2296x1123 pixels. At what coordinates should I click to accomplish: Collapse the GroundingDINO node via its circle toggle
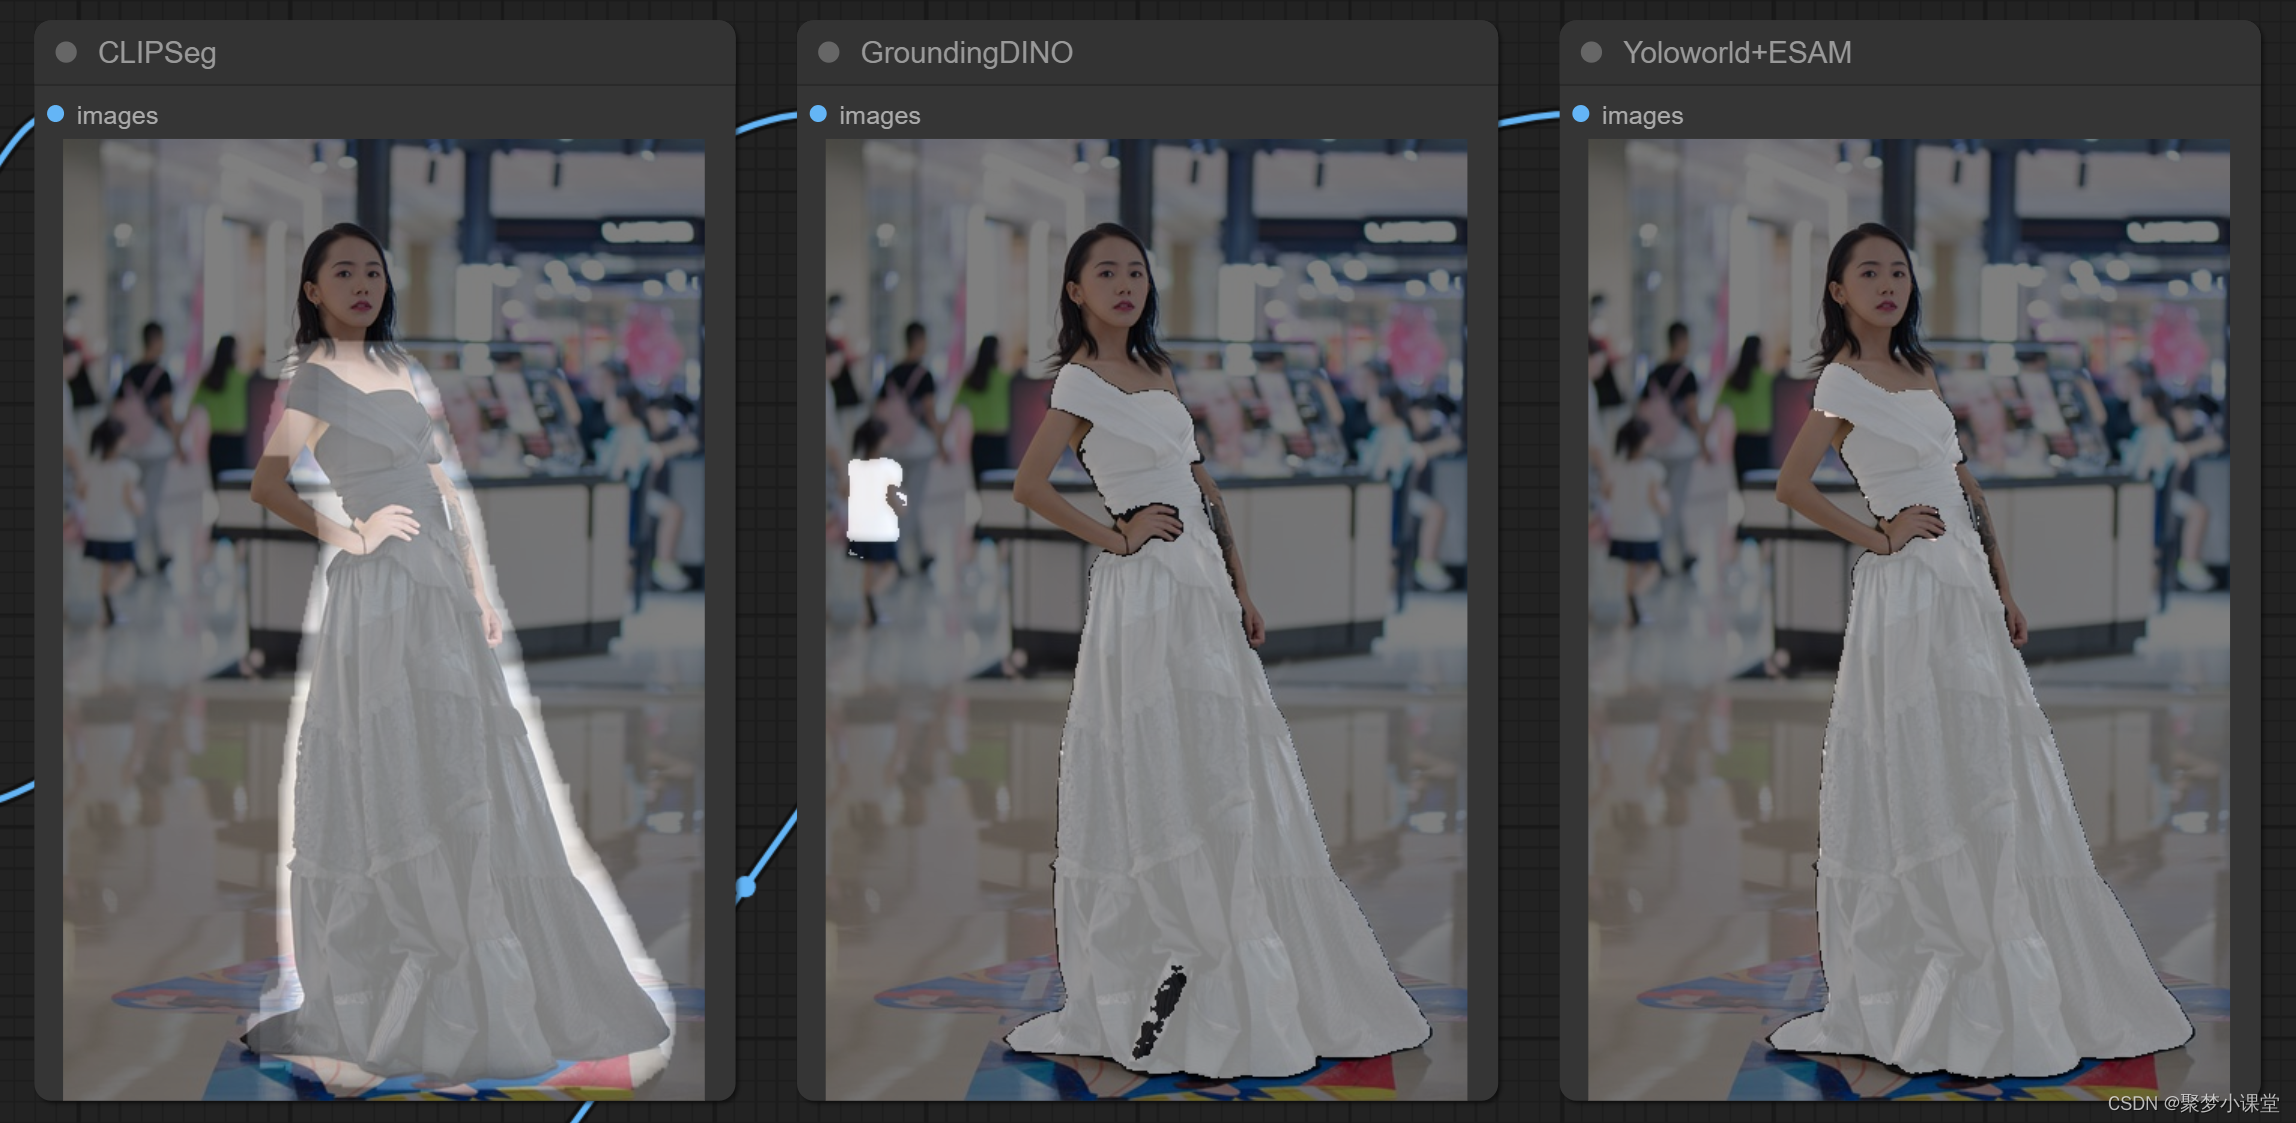coord(828,53)
